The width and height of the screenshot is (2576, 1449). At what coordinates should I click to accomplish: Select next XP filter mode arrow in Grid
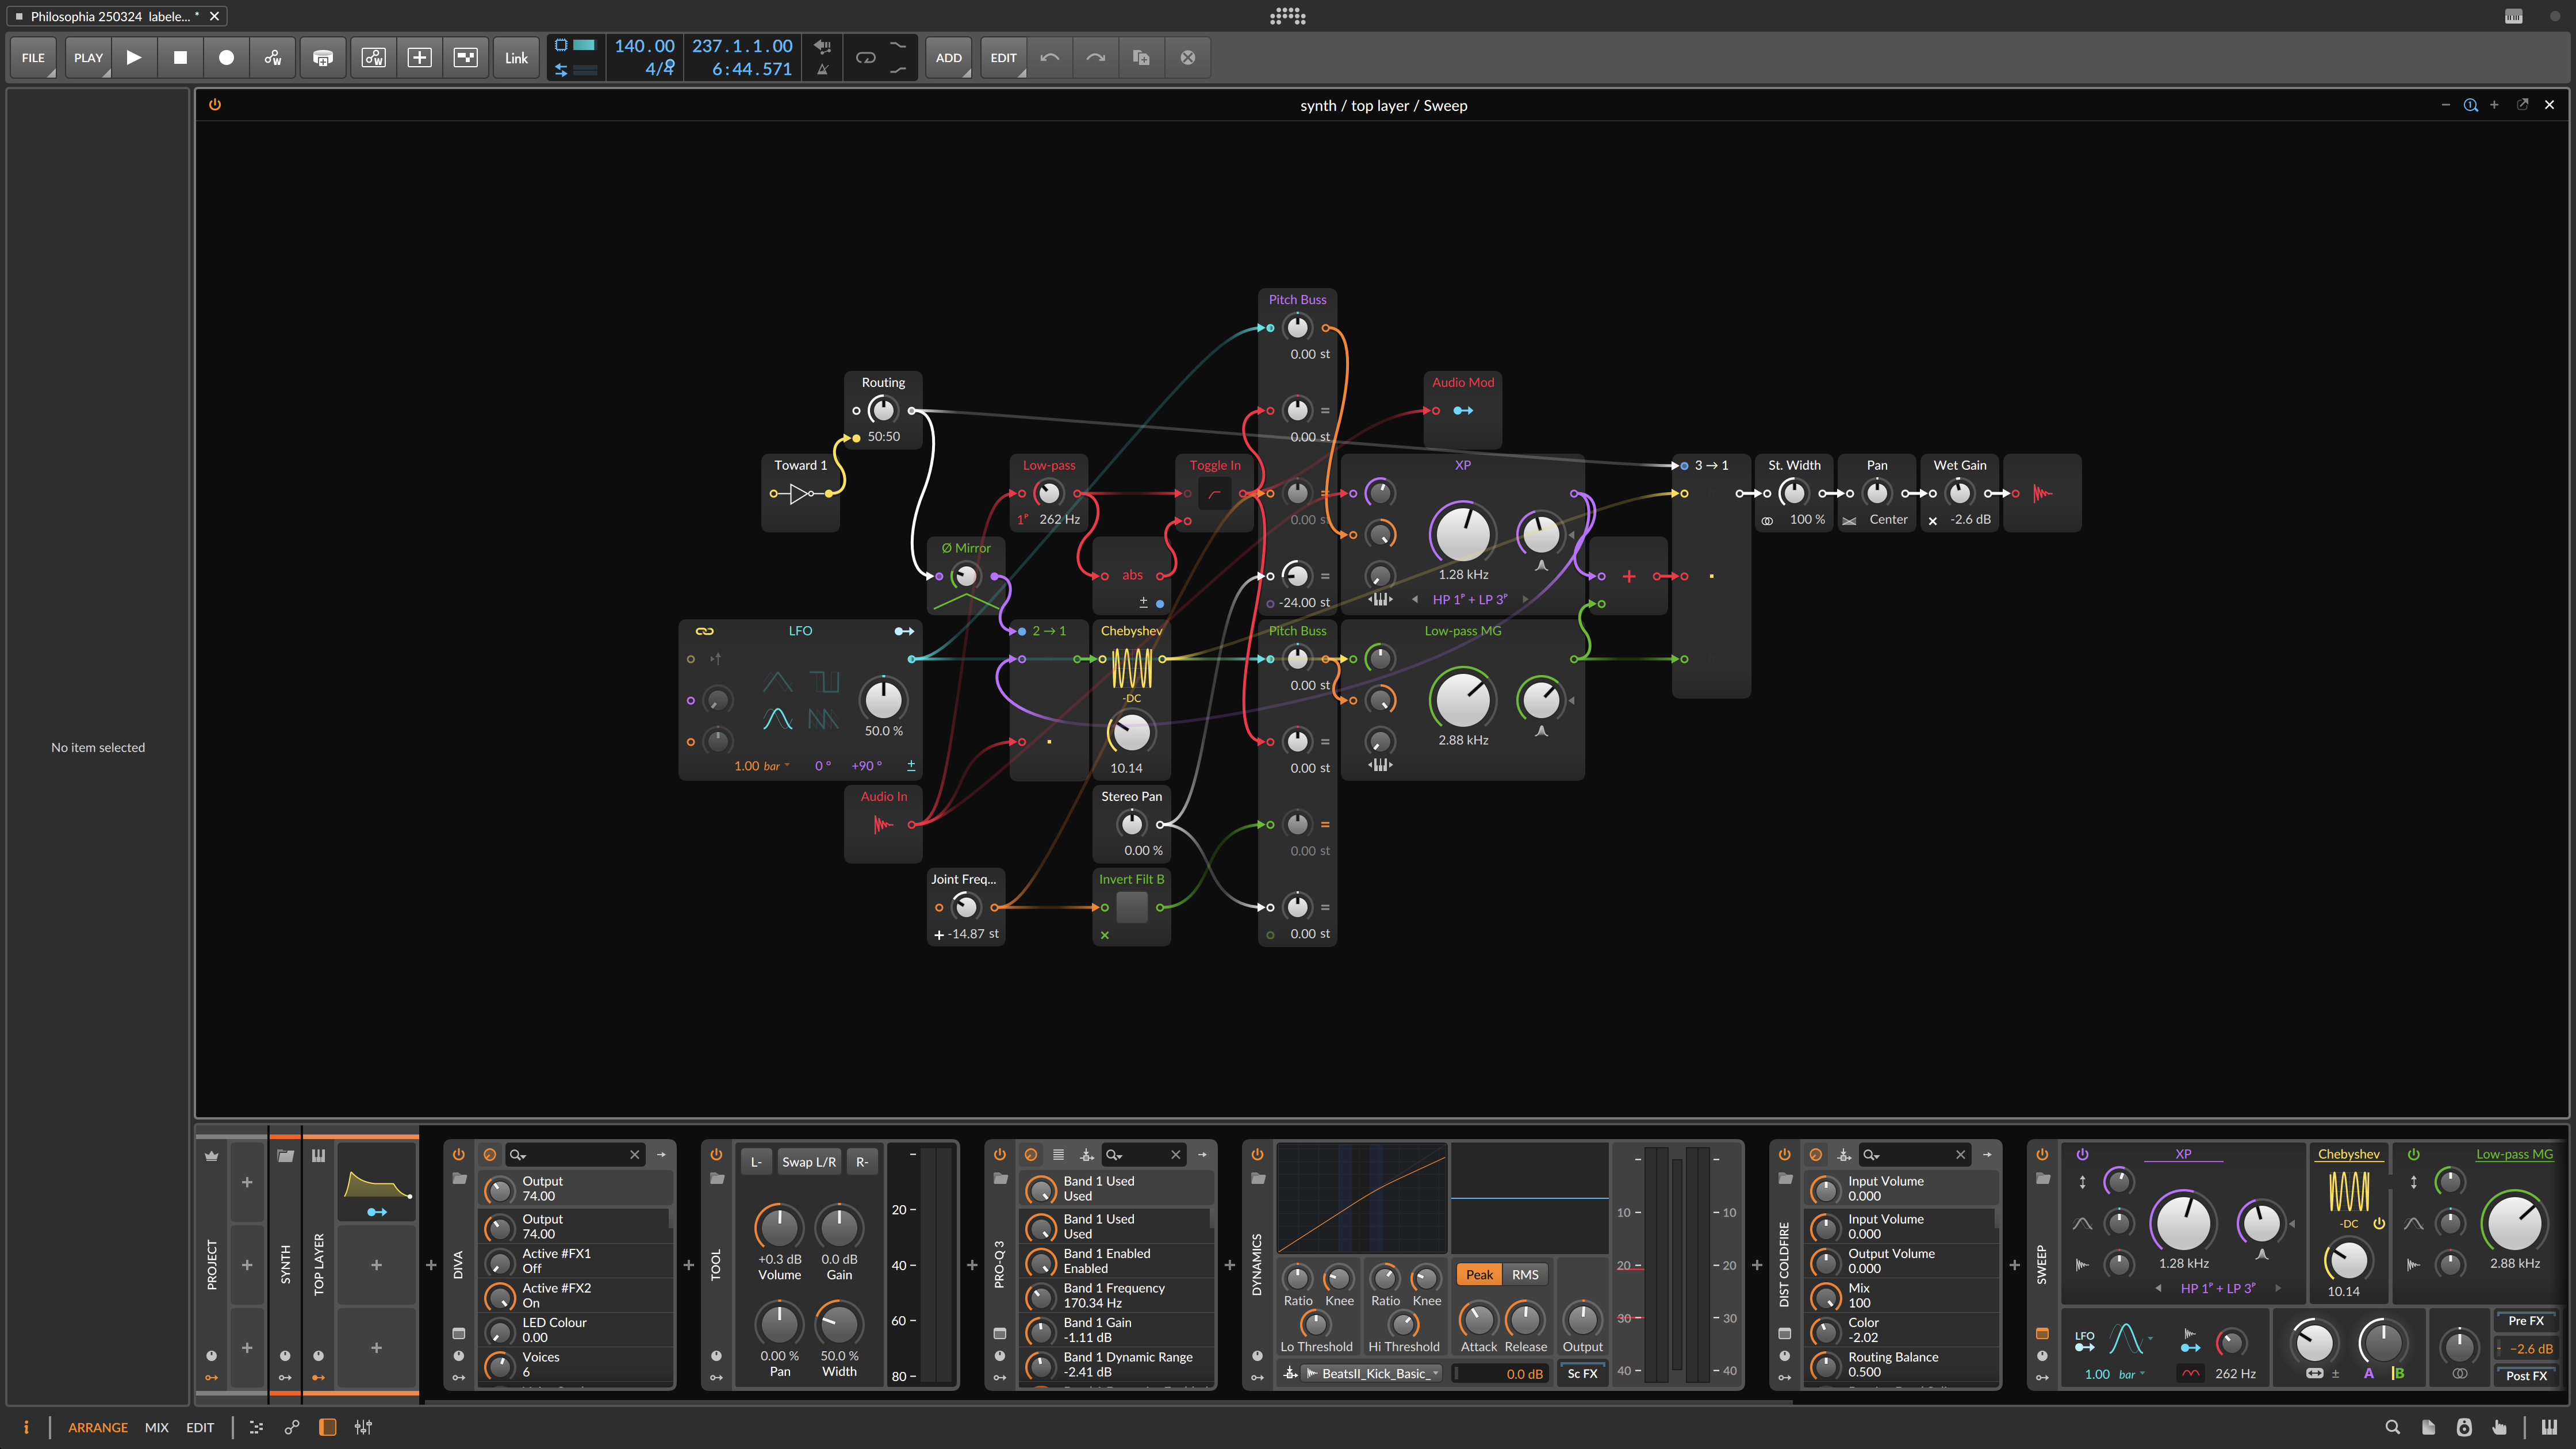point(1525,599)
